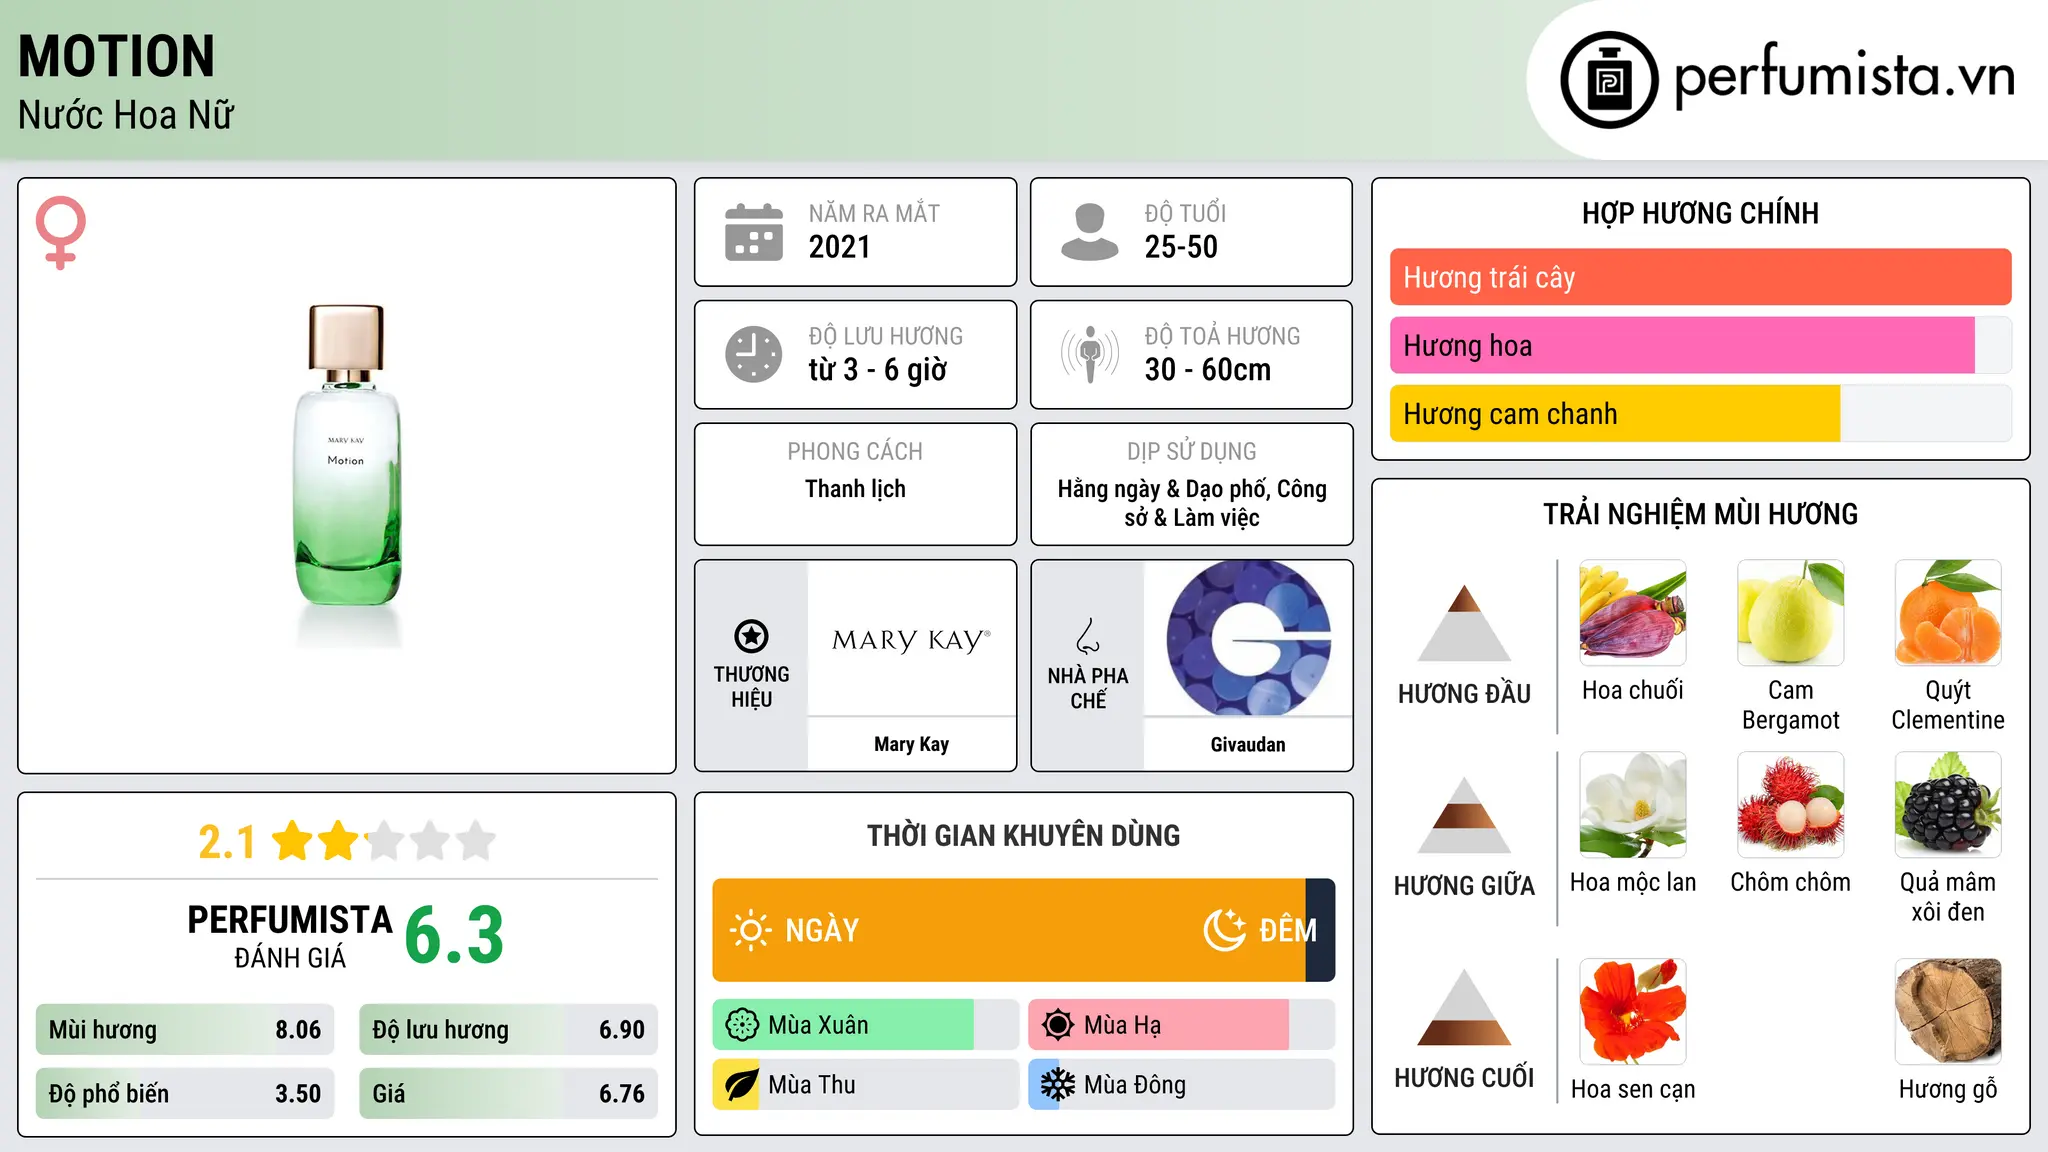This screenshot has height=1152, width=2048.
Task: Click the Hương đầu pyramid icon
Action: point(1464,622)
